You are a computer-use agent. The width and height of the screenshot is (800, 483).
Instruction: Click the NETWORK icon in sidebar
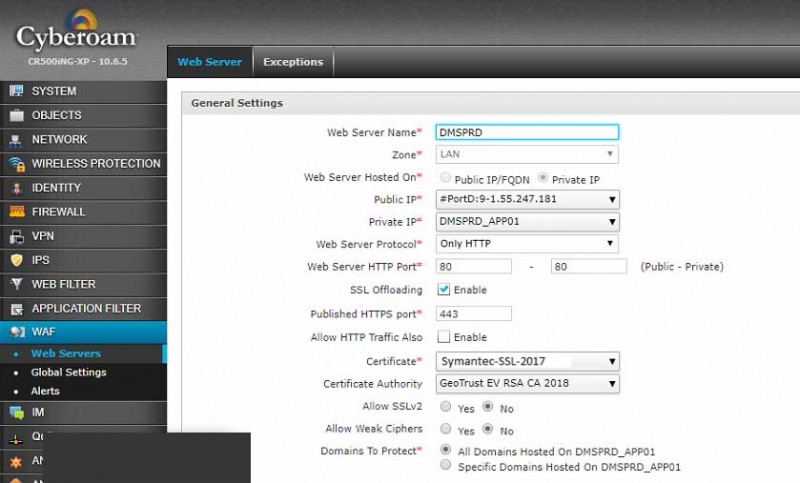pos(16,139)
